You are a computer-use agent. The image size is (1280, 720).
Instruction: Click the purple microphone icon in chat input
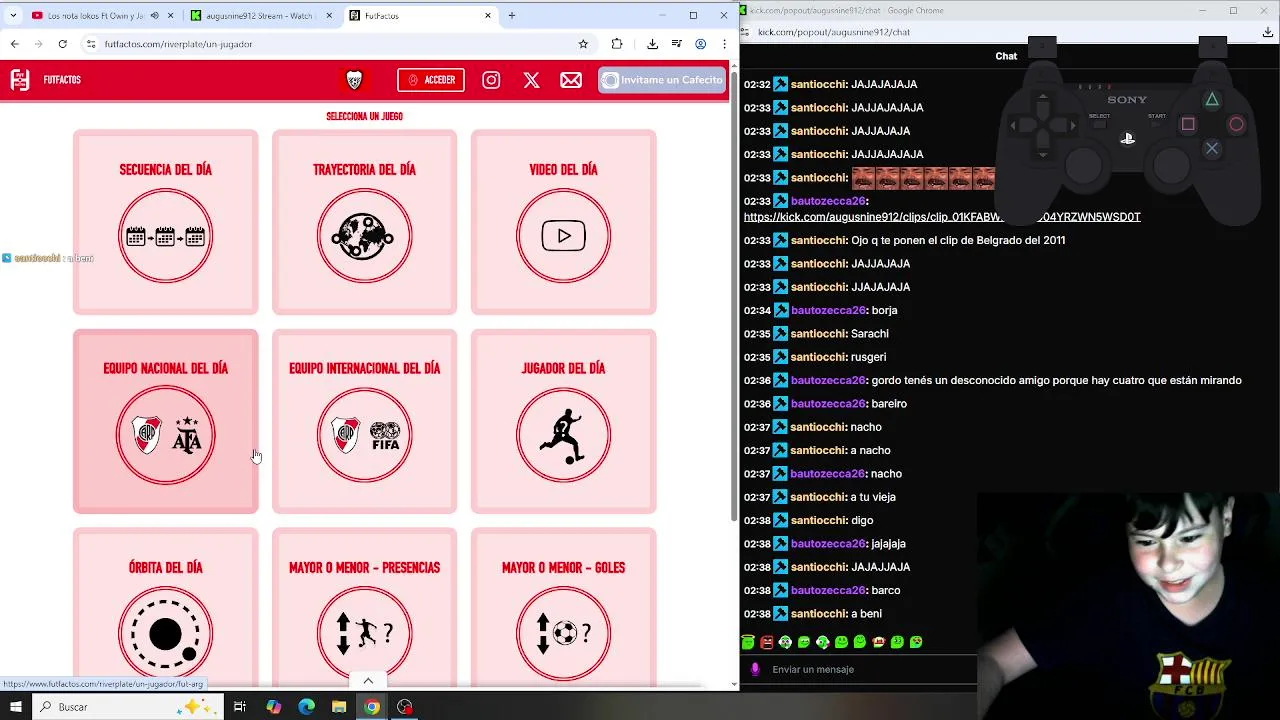point(755,669)
